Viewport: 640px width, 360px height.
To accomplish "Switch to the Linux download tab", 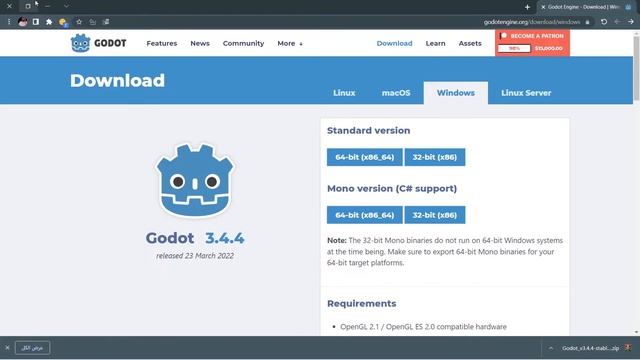I will tap(344, 93).
